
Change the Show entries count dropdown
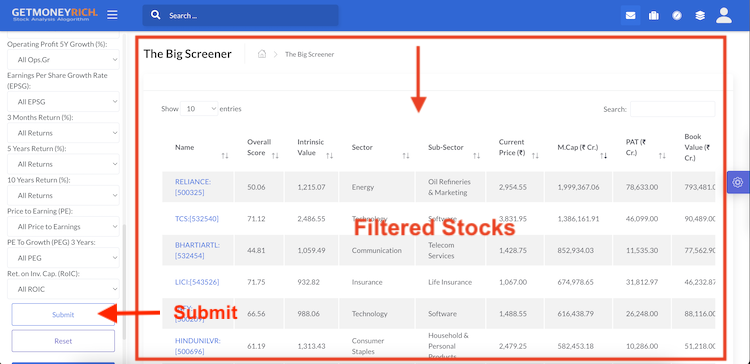point(199,109)
